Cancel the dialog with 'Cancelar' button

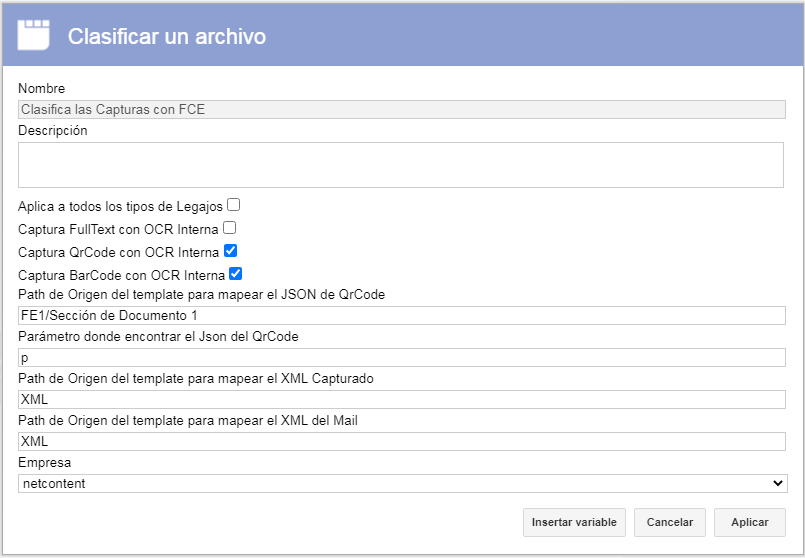click(669, 523)
